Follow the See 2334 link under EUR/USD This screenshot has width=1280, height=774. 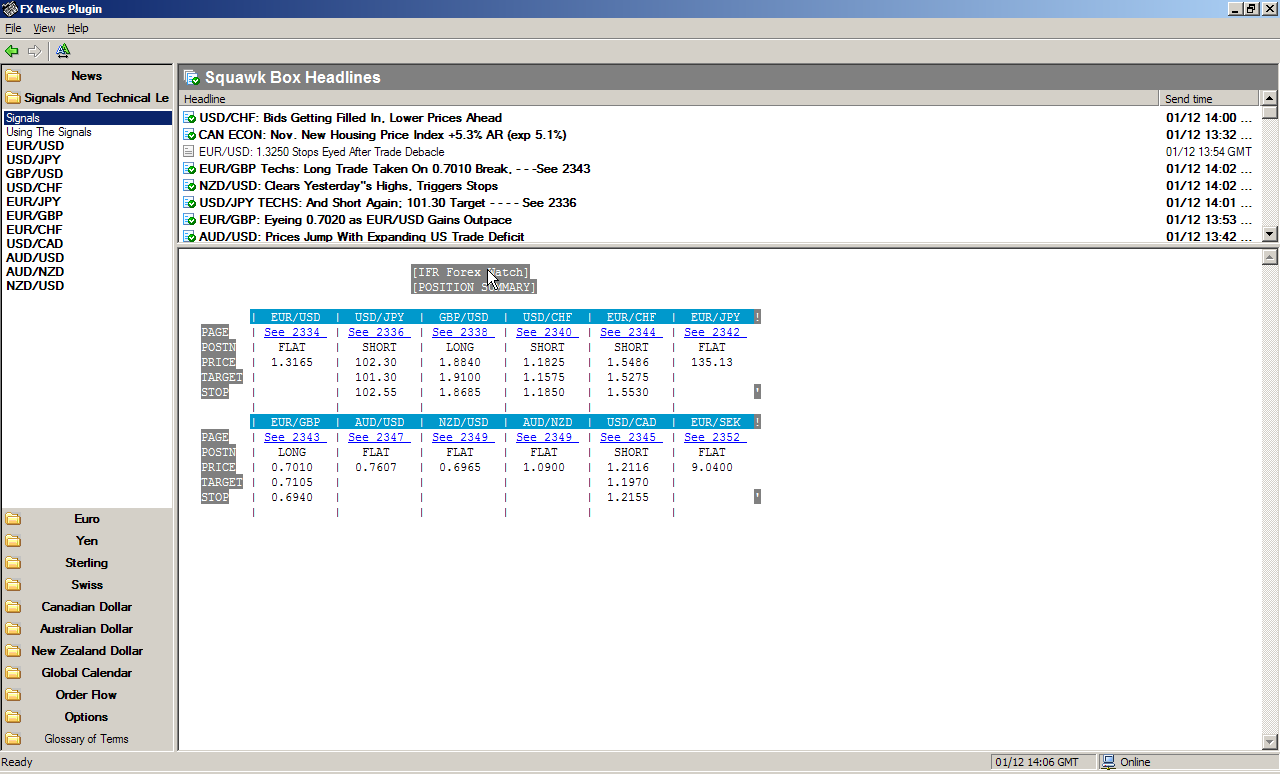292,332
